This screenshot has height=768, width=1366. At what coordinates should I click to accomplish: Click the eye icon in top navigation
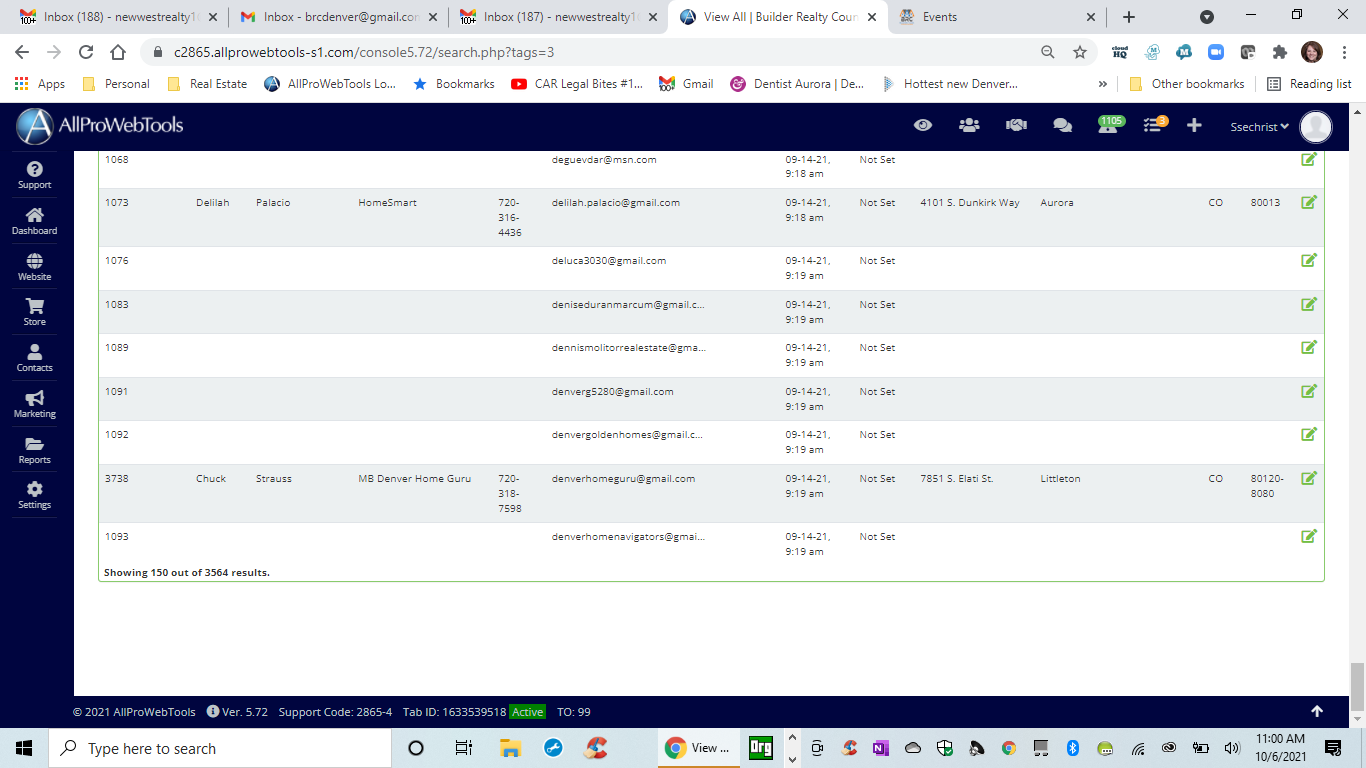coord(923,125)
